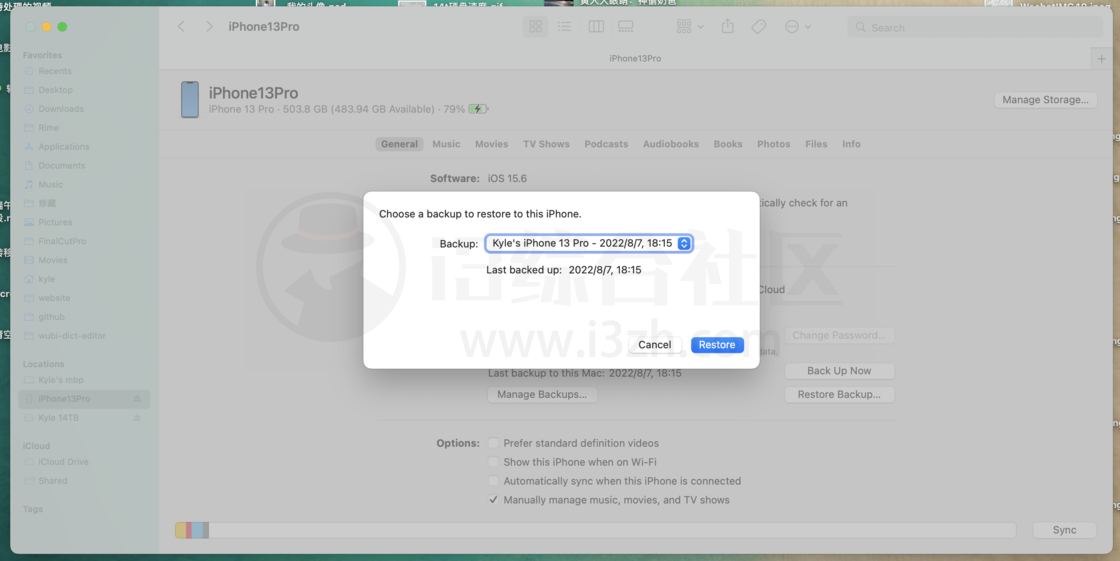Click the iPhone storage usage bar

coord(595,530)
